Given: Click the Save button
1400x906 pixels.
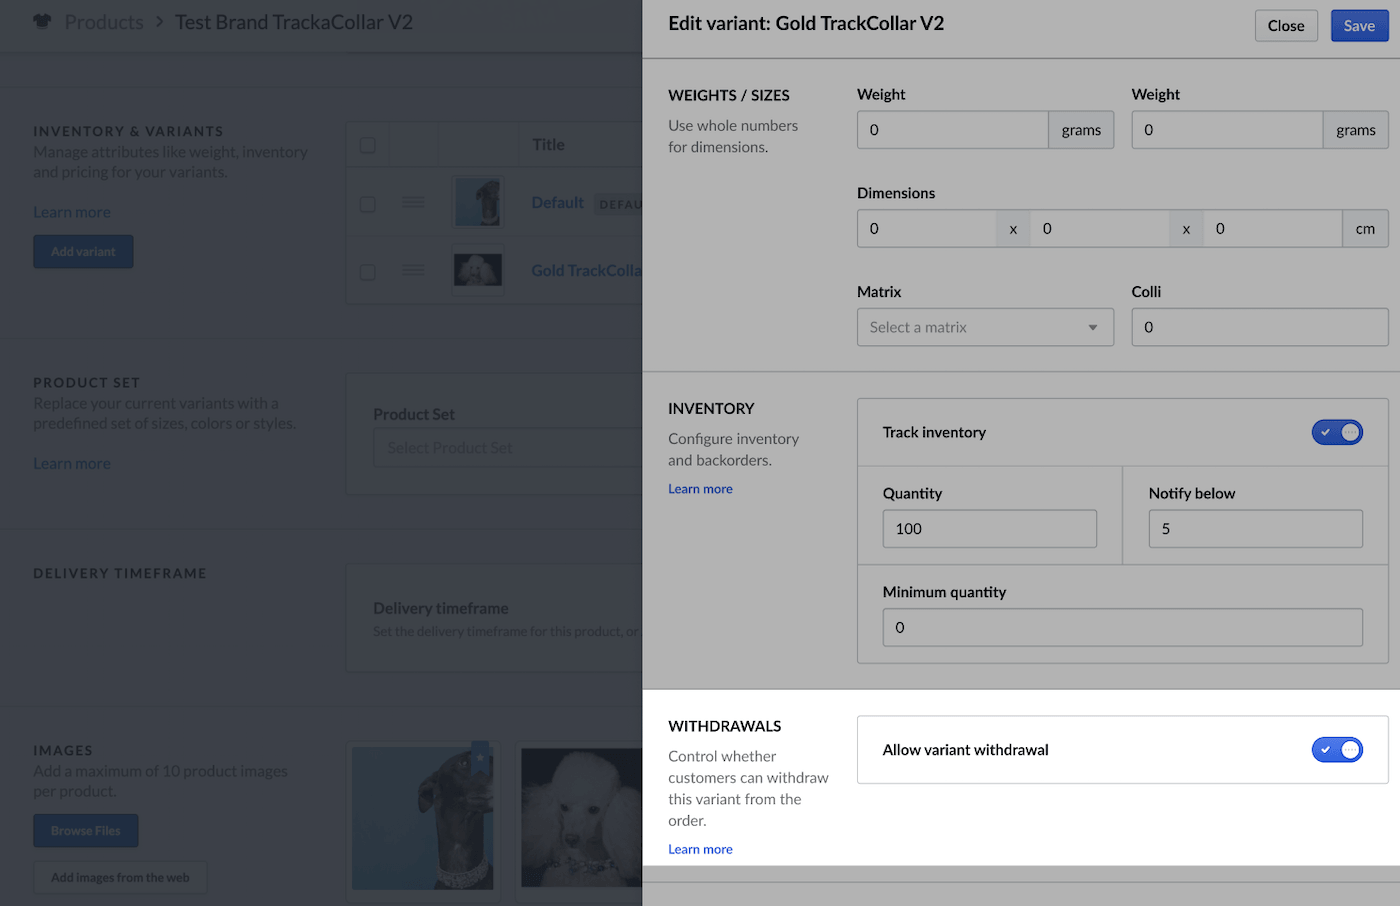Looking at the screenshot, I should click(1359, 26).
